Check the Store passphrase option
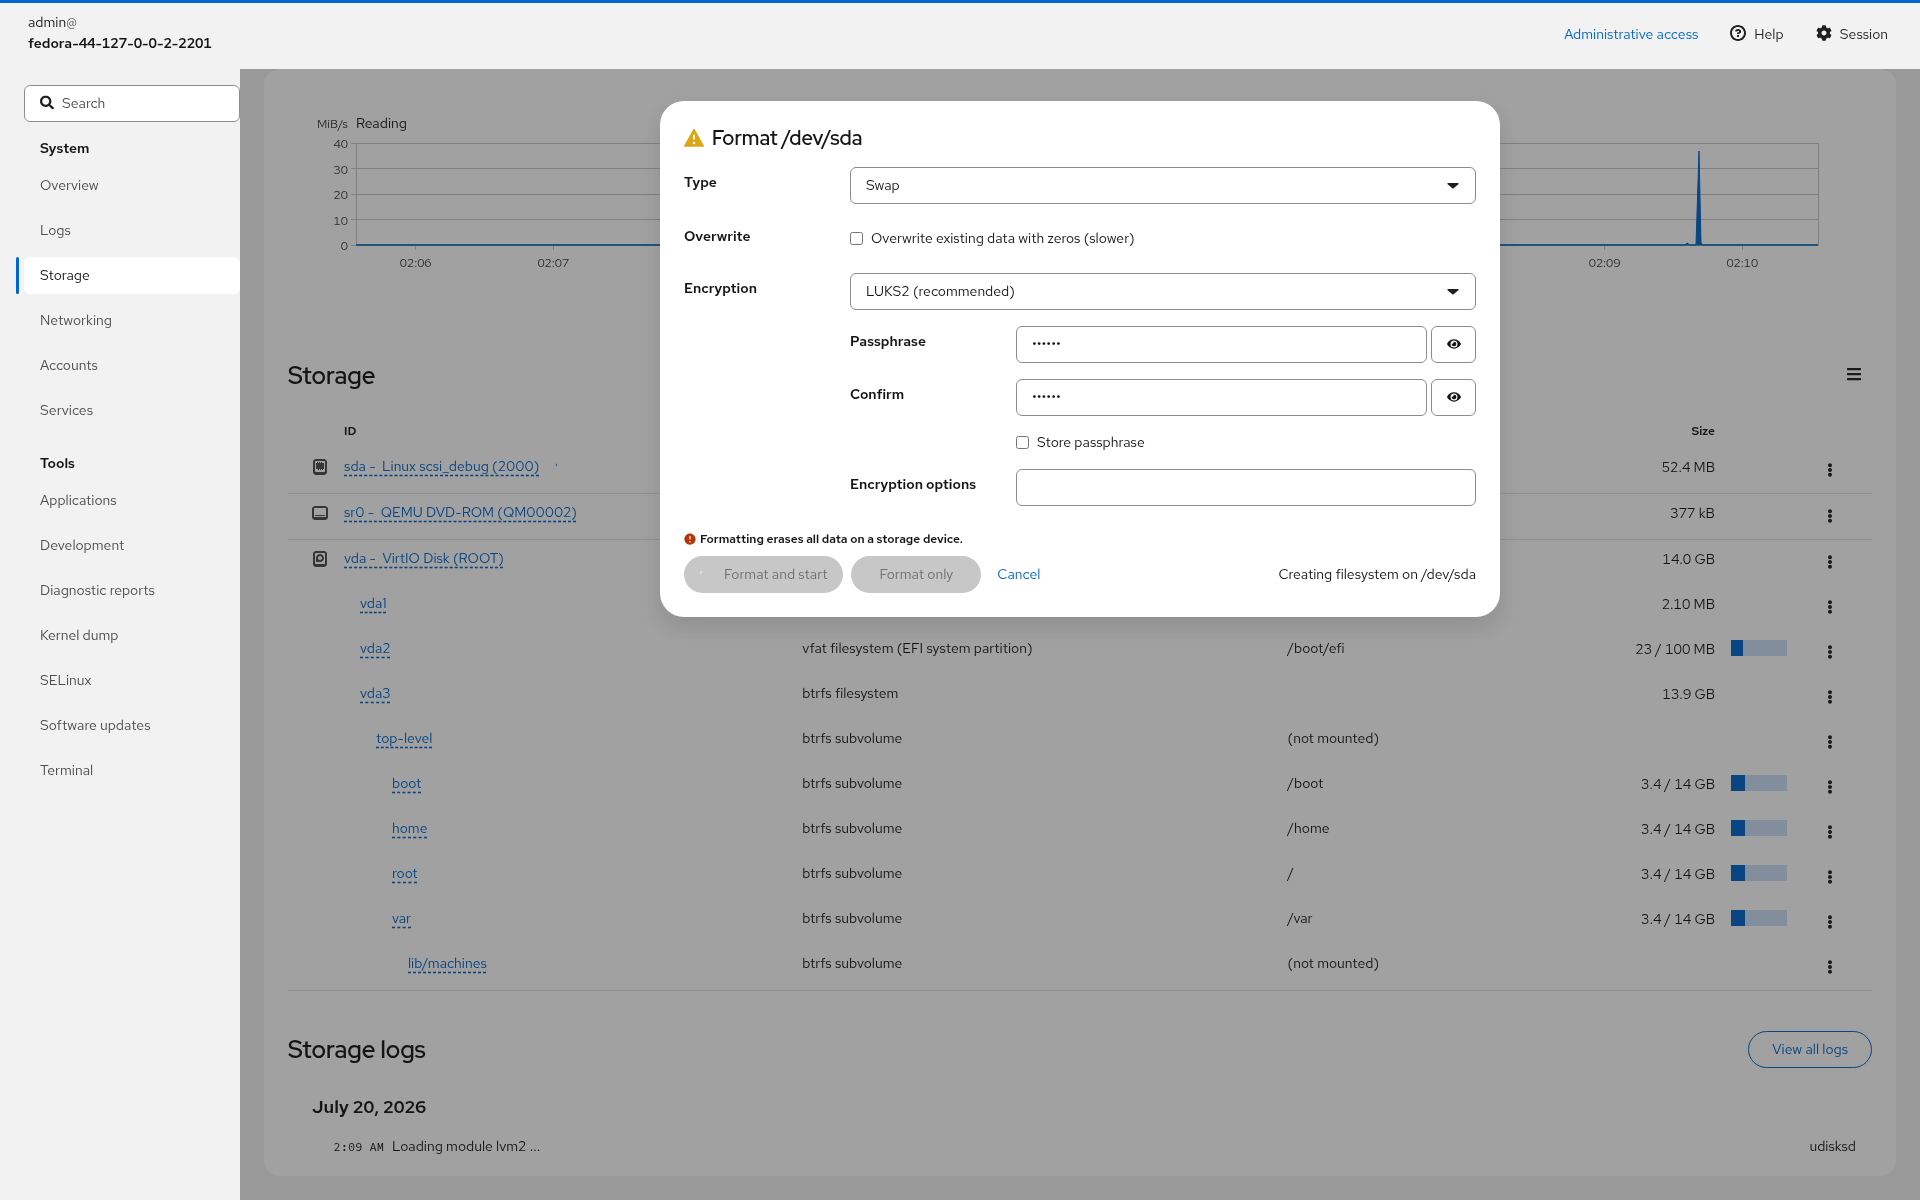The height and width of the screenshot is (1200, 1920). point(1022,442)
